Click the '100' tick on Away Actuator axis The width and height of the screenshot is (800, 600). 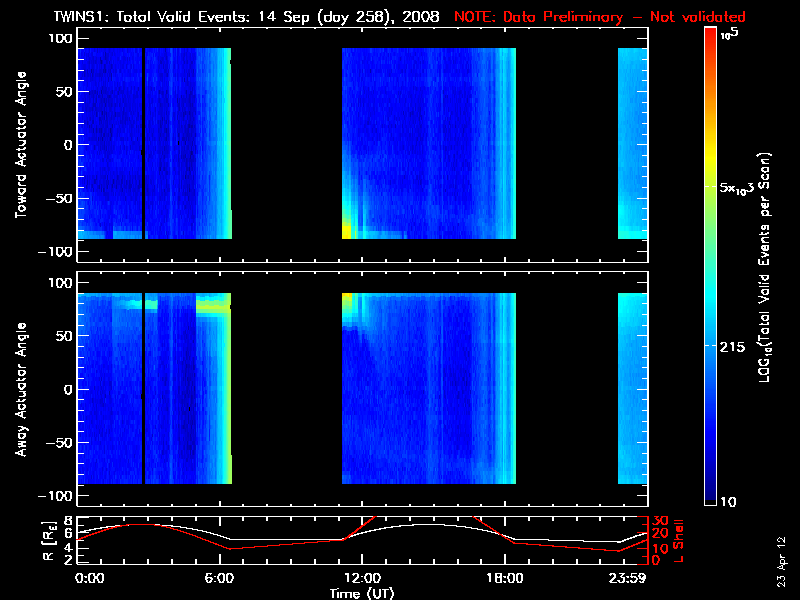point(61,283)
